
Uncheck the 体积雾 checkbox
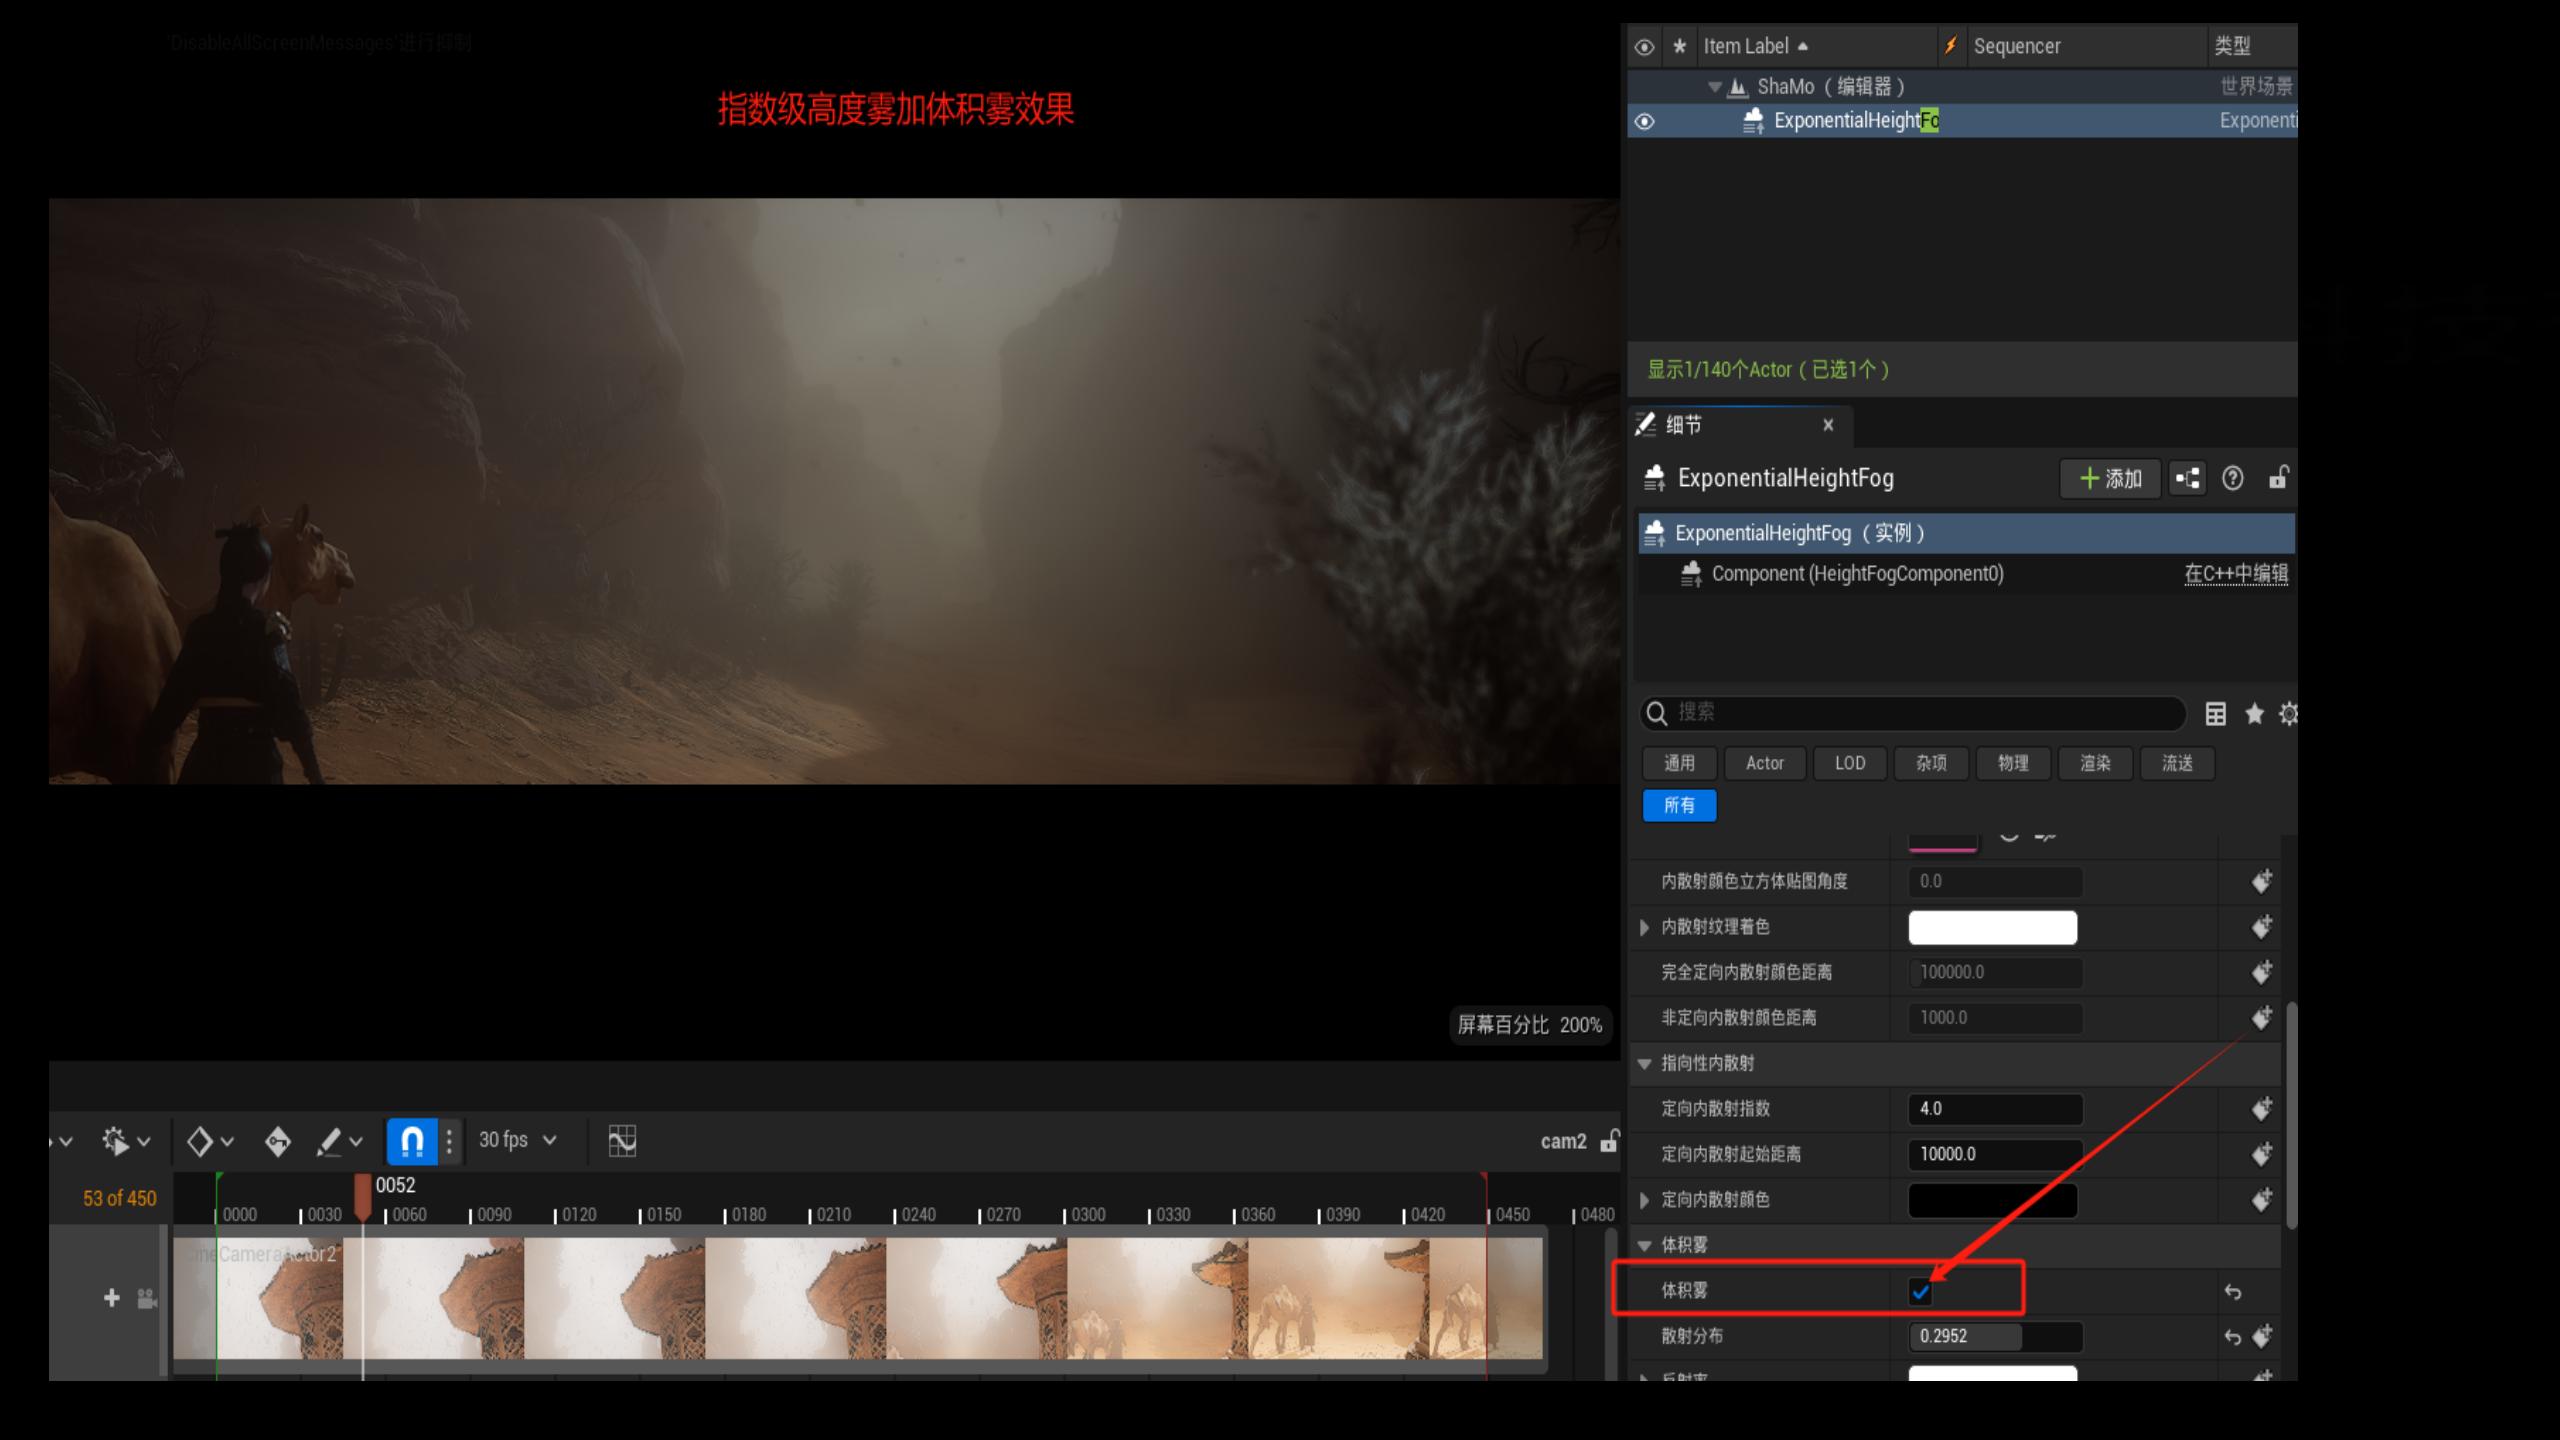(x=1920, y=1292)
